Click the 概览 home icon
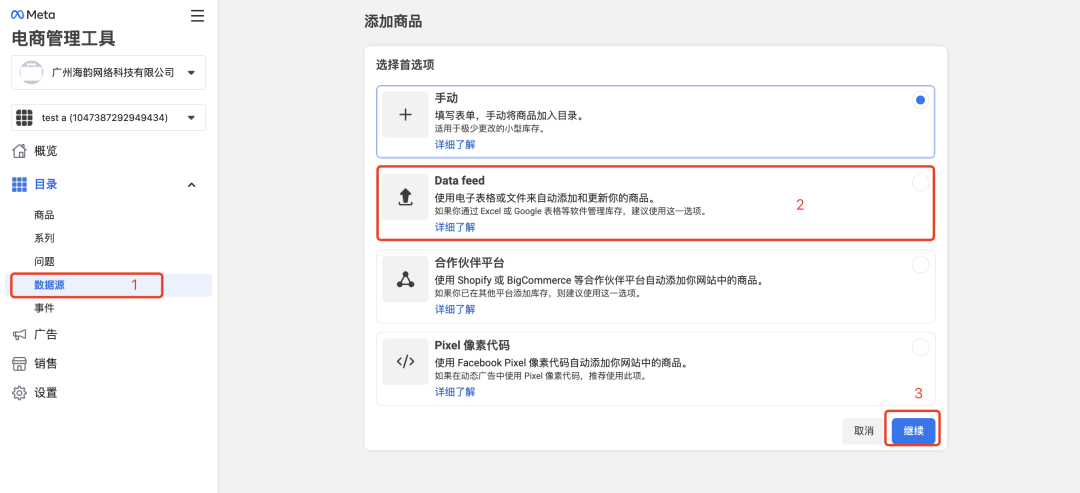Image resolution: width=1080 pixels, height=493 pixels. 20,151
